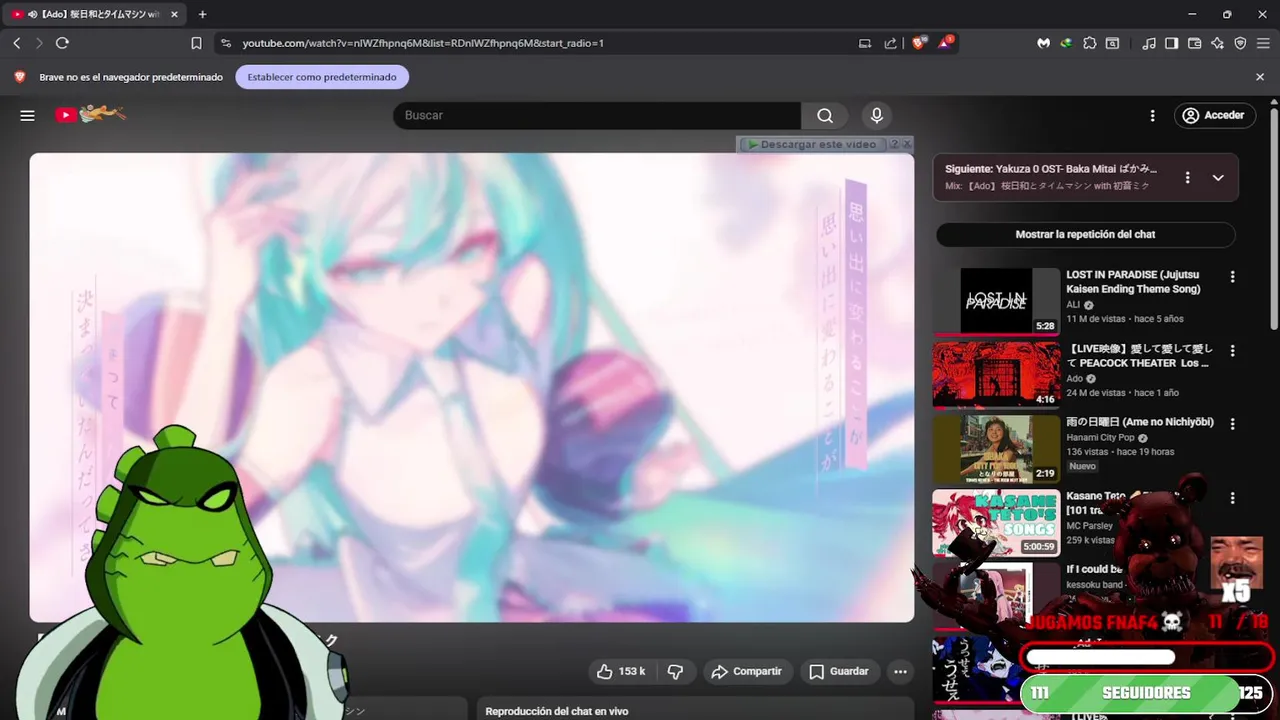
Task: Click the search magnifier button
Action: click(x=825, y=115)
